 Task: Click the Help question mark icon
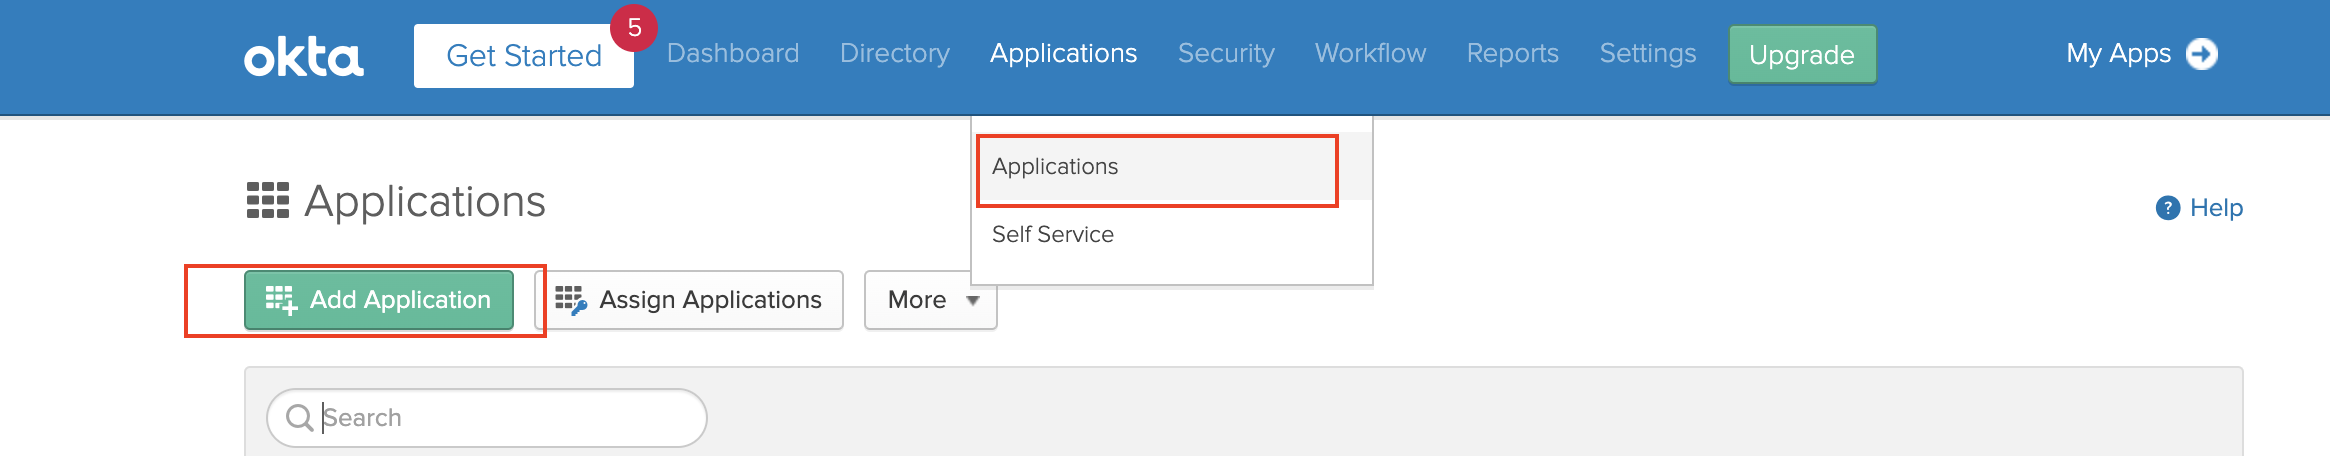tap(2167, 208)
